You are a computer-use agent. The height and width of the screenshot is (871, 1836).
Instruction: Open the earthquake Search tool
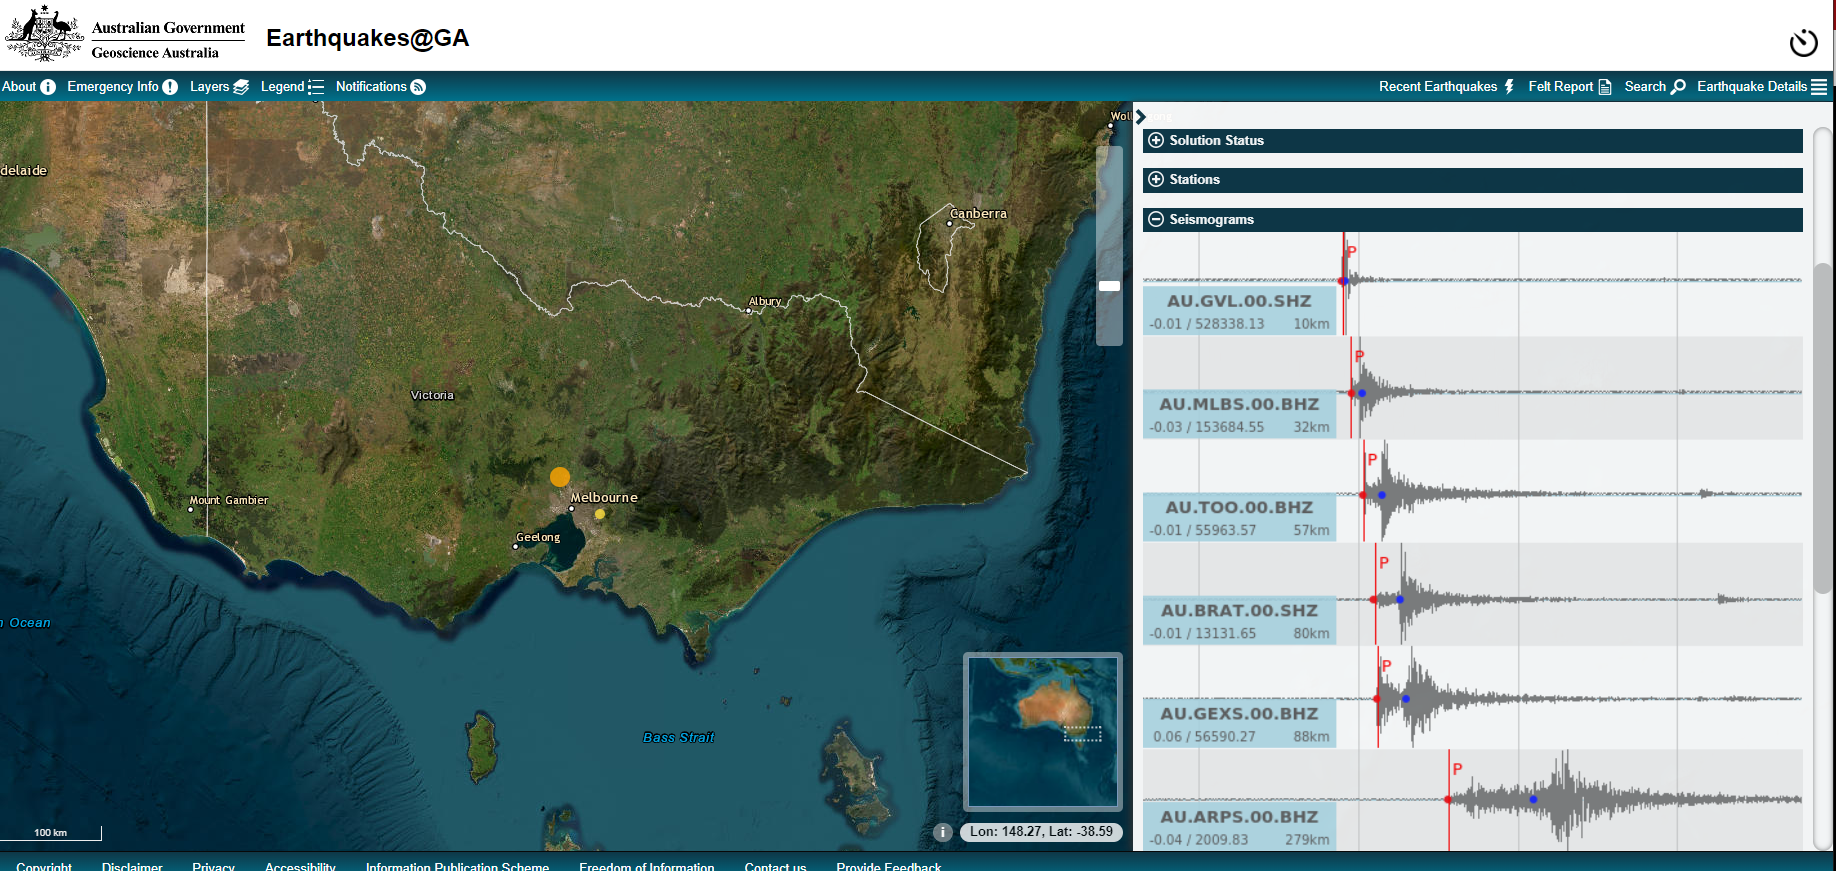point(1654,87)
